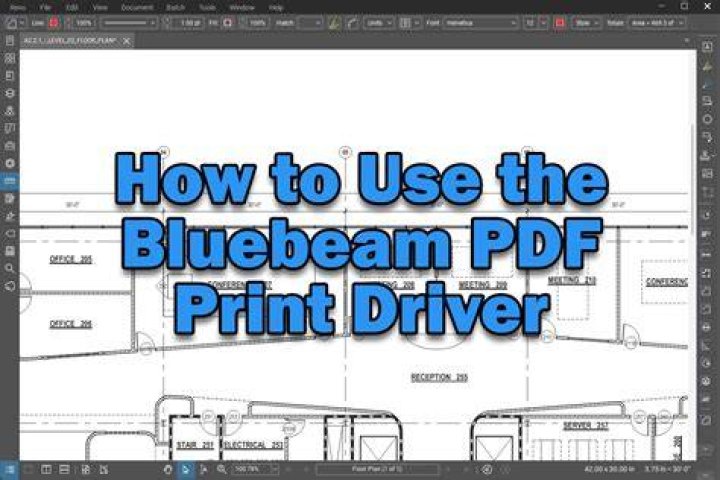This screenshot has height=480, width=720.
Task: Open the File Access panel icon
Action: coord(10,40)
